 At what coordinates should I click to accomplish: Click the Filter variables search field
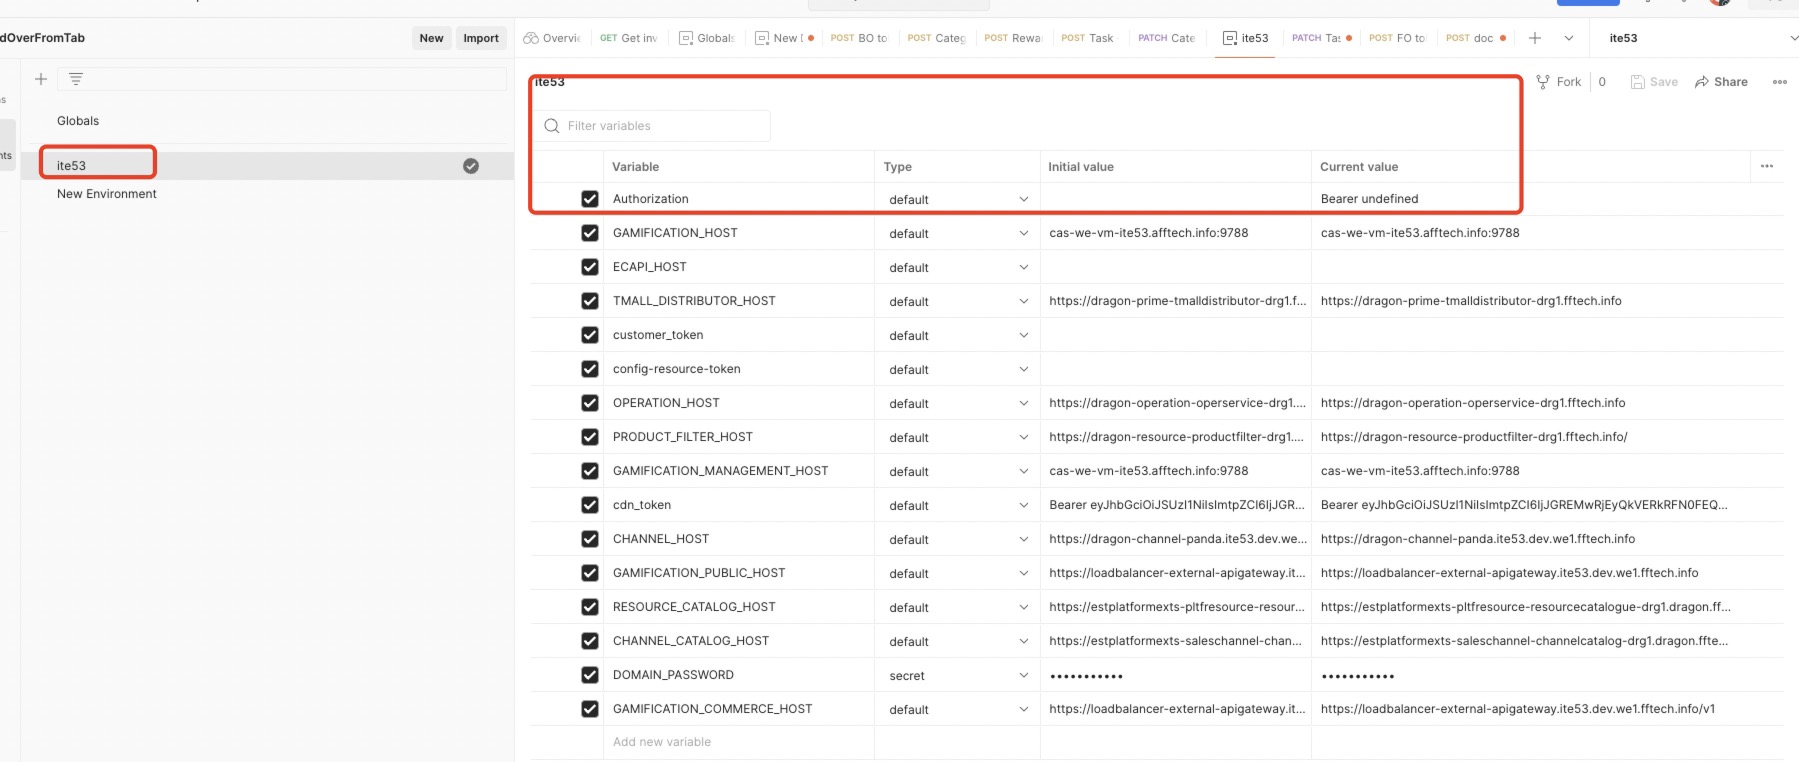(x=660, y=126)
